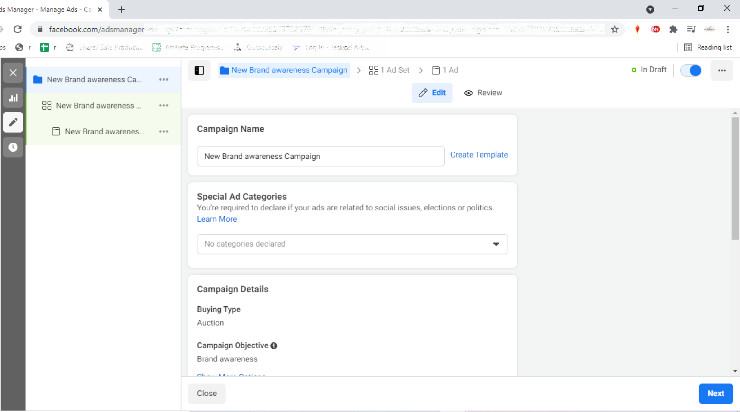
Task: Click the browser address bar URL
Action: point(326,29)
